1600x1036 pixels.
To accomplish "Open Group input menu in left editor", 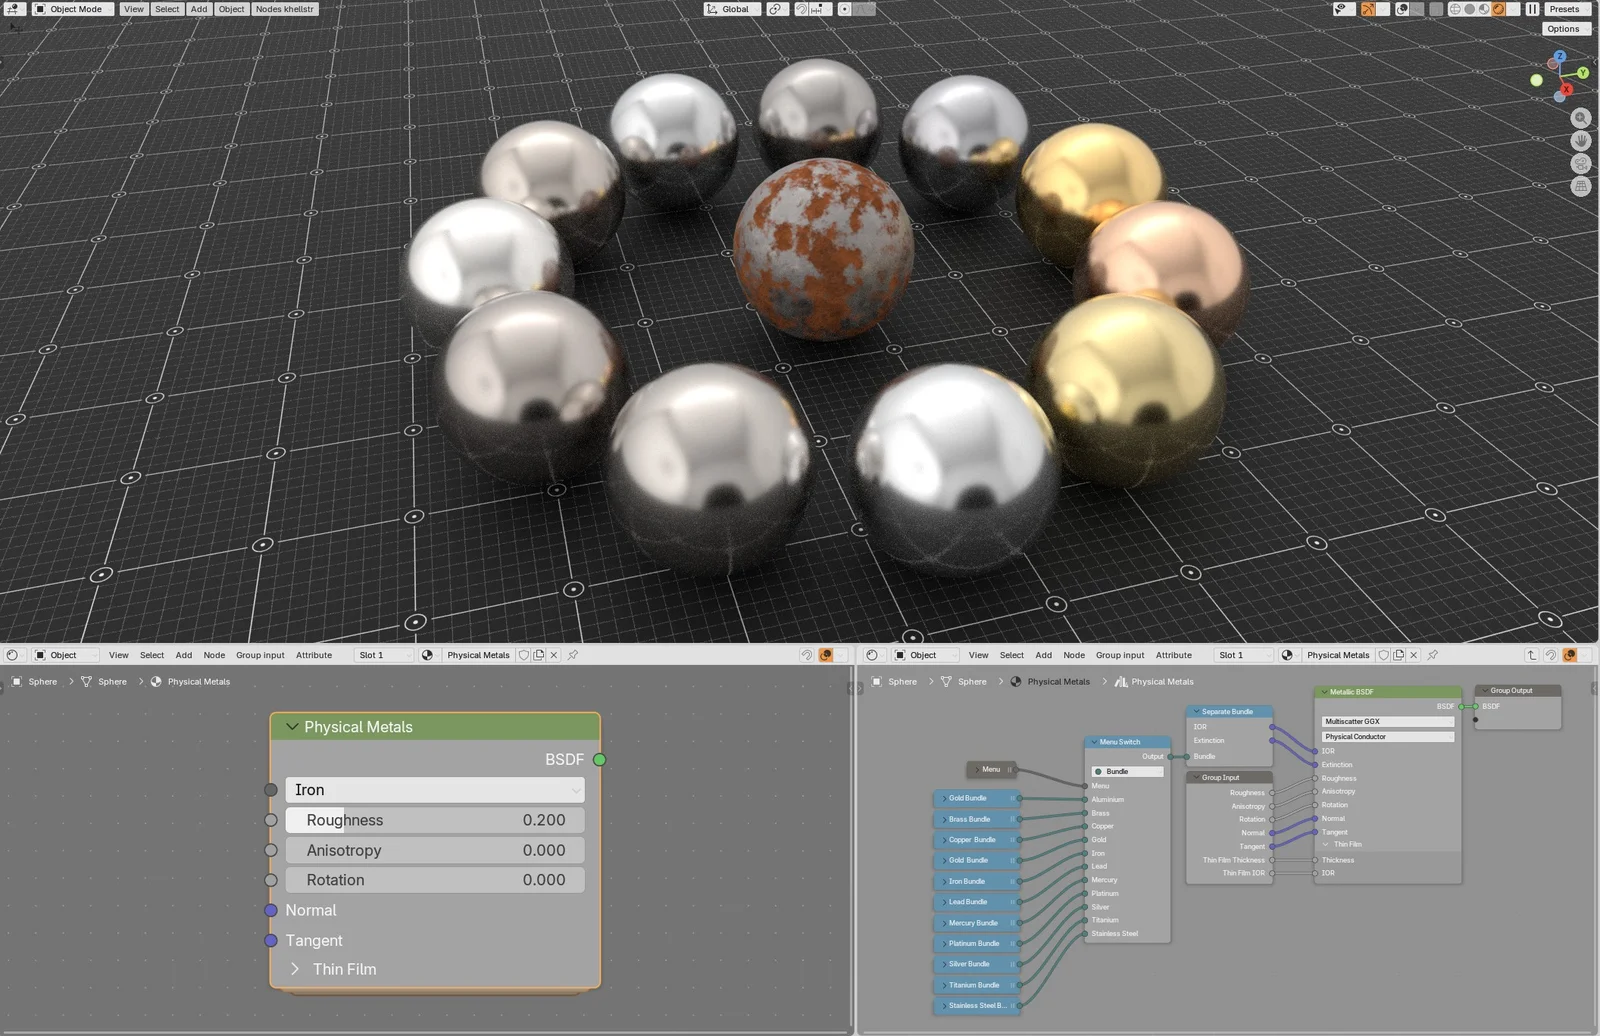I will pyautogui.click(x=260, y=655).
